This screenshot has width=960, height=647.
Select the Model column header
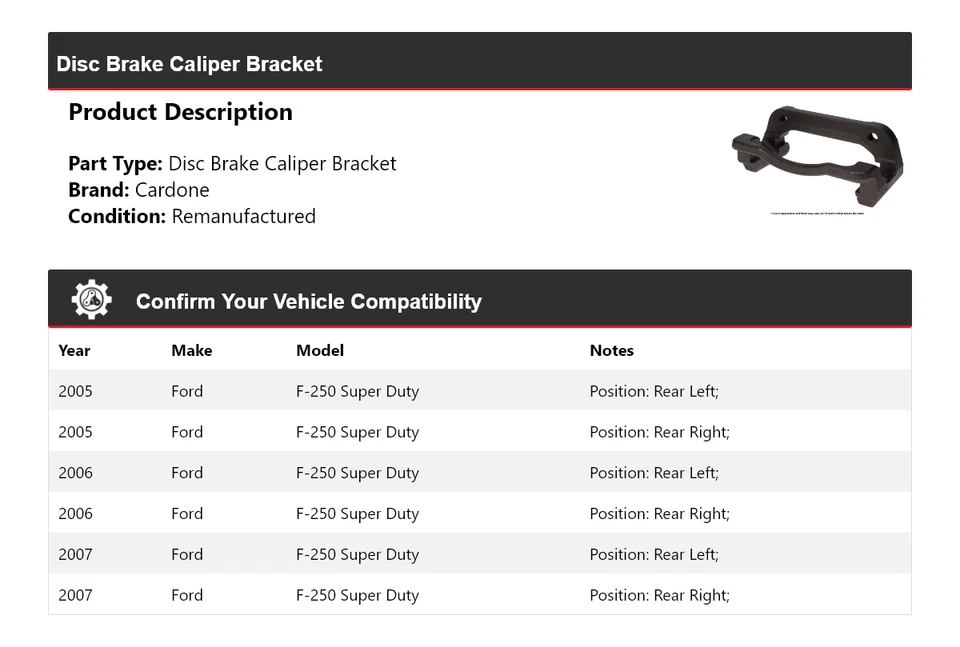[319, 350]
